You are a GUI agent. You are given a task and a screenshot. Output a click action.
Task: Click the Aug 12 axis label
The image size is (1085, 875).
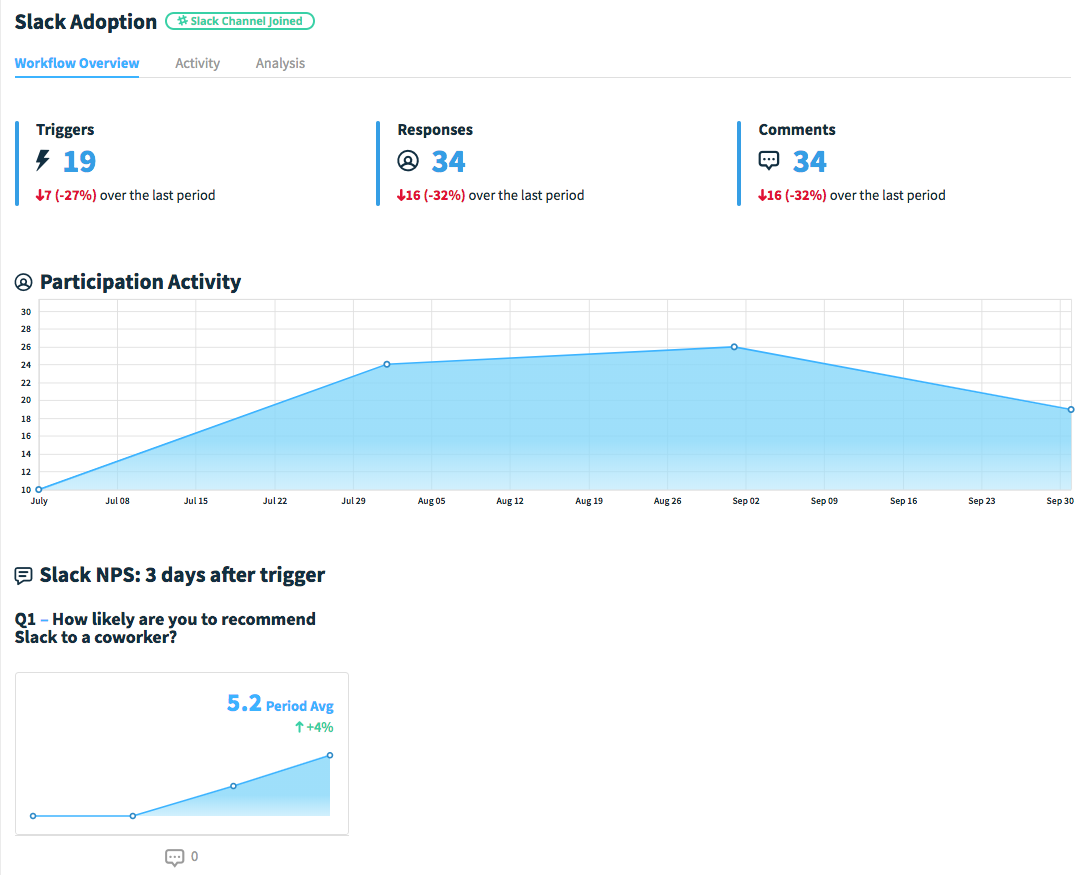tap(510, 501)
